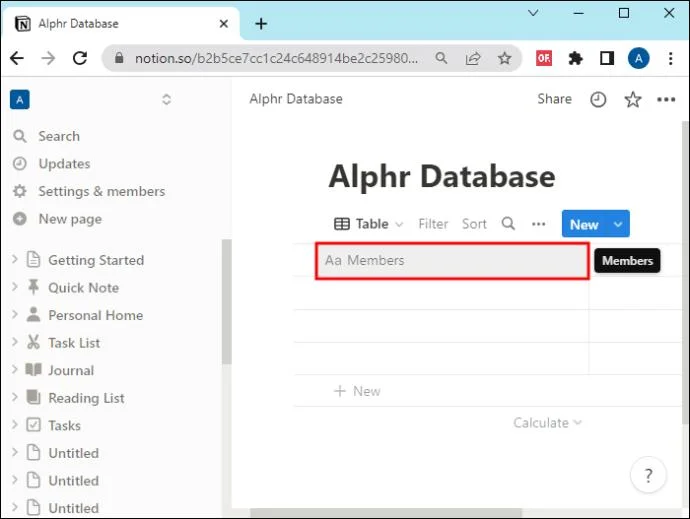Expand the Personal Home page toggle

click(15, 314)
